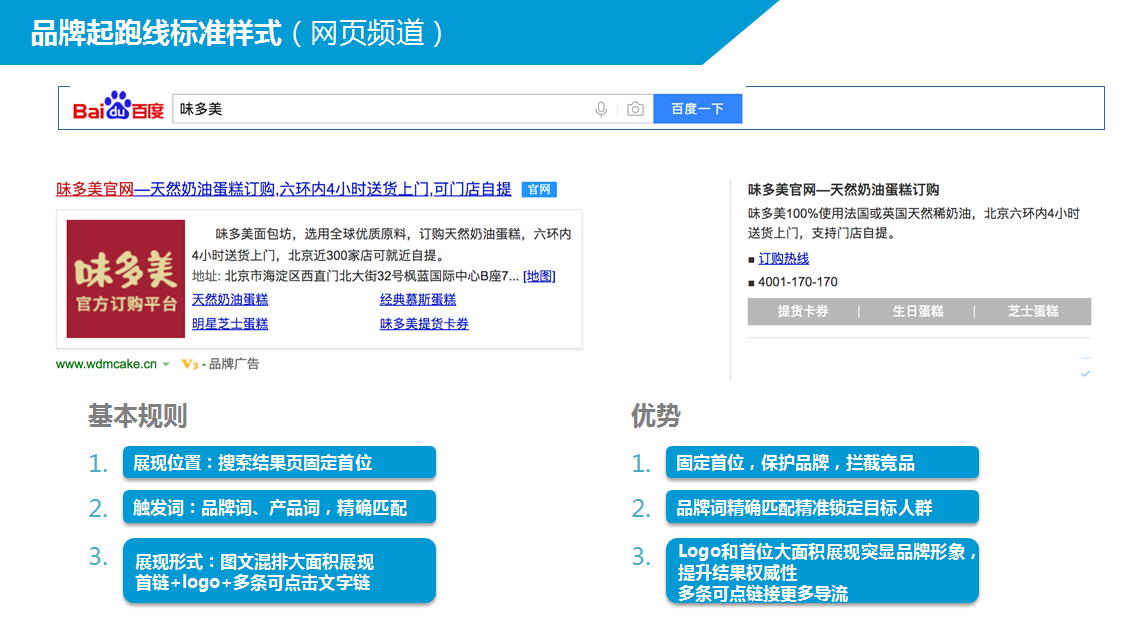Click the 固定首位，保护品牌，拦截竞品 box
1135x637 pixels.
click(x=822, y=463)
